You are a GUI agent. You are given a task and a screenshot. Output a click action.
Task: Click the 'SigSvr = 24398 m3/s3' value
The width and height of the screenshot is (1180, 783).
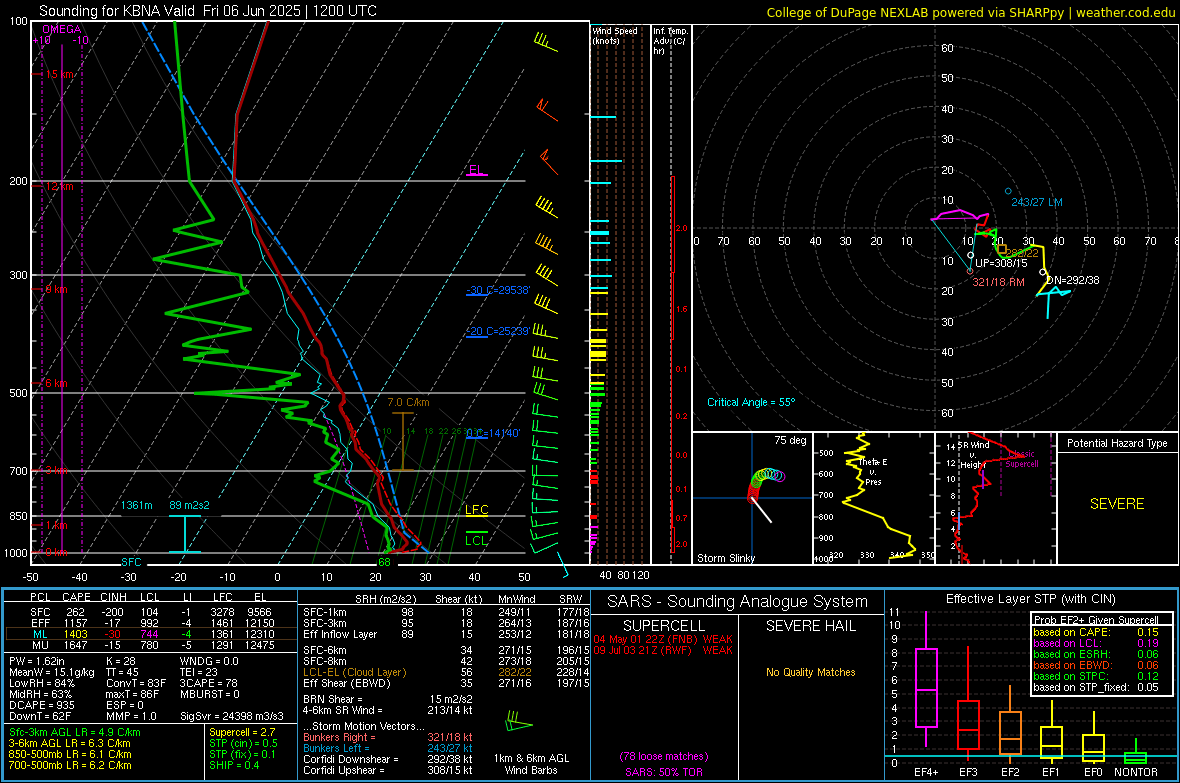(x=232, y=716)
